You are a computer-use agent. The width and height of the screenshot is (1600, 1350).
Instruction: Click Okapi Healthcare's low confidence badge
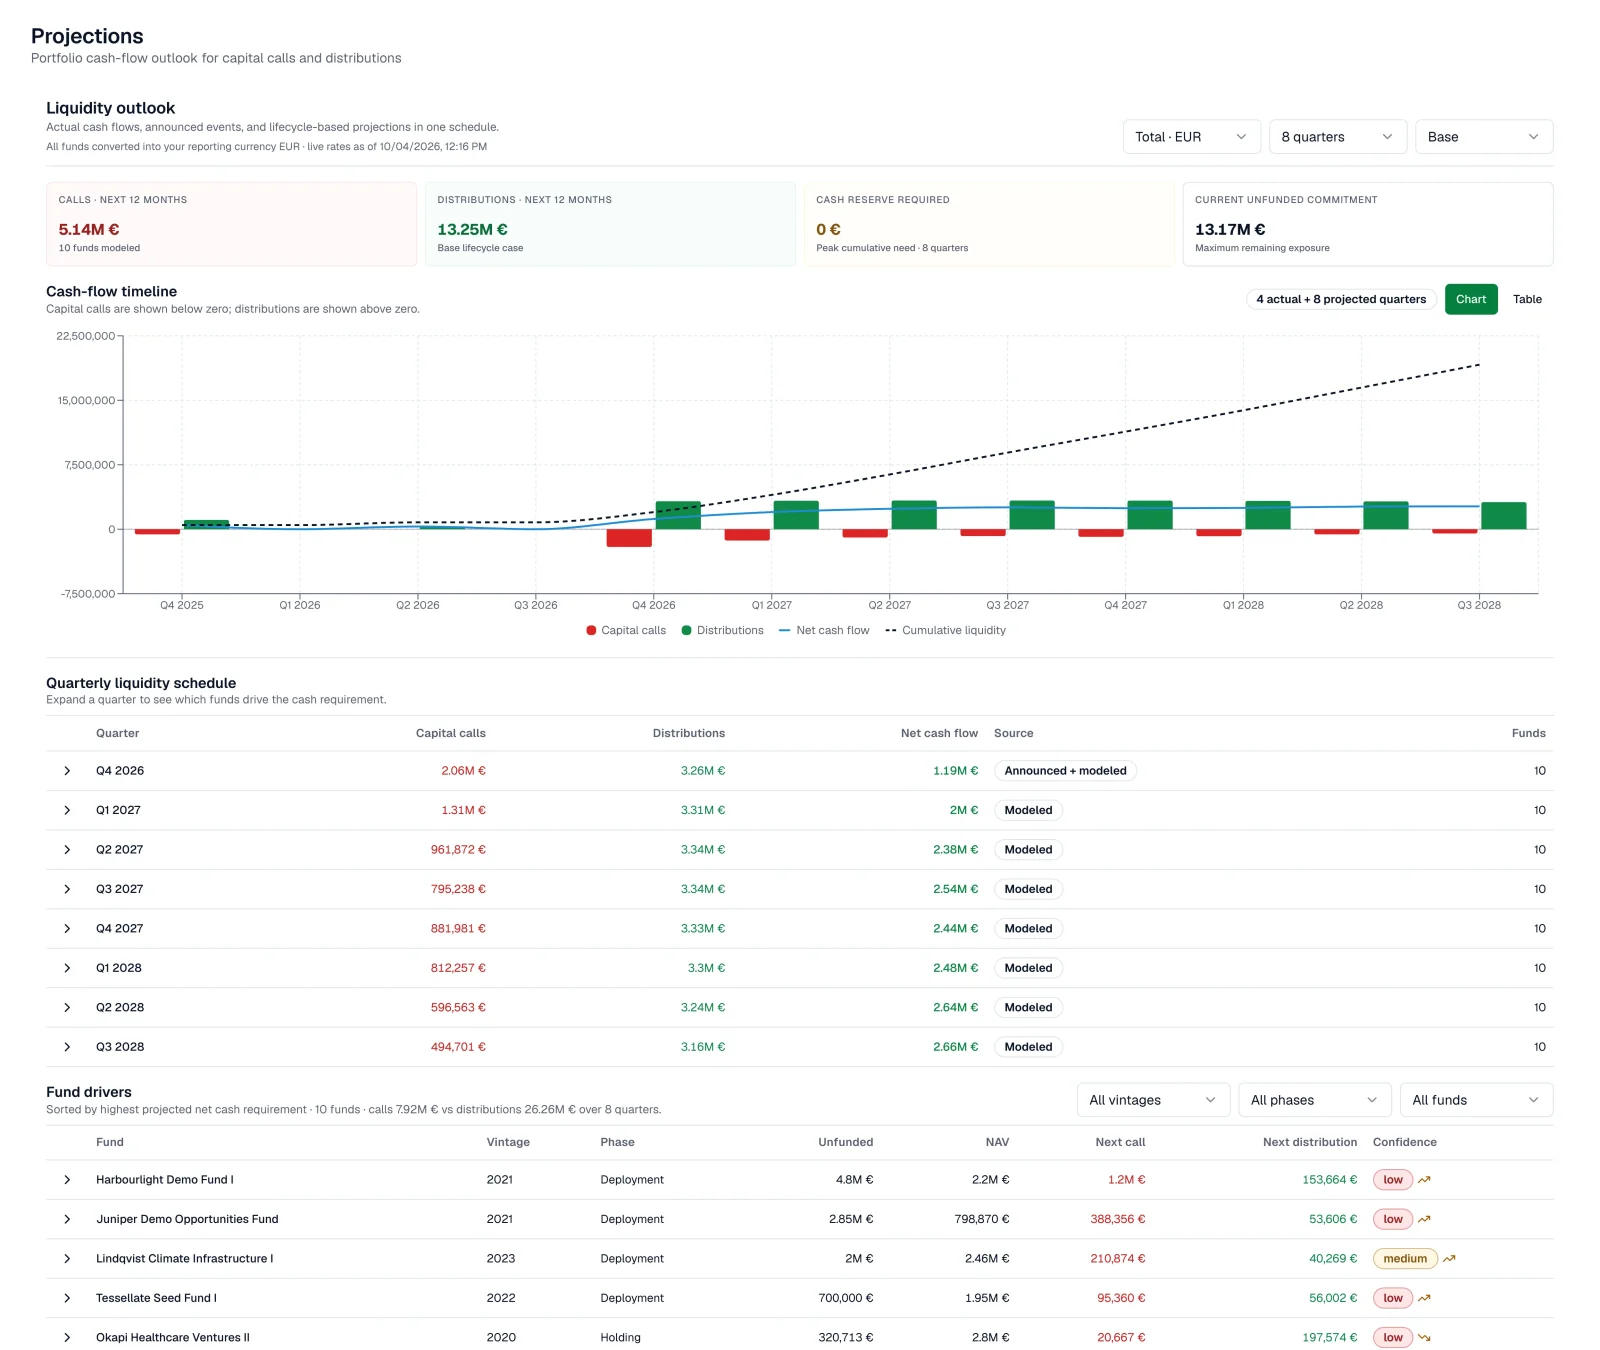click(x=1393, y=1338)
